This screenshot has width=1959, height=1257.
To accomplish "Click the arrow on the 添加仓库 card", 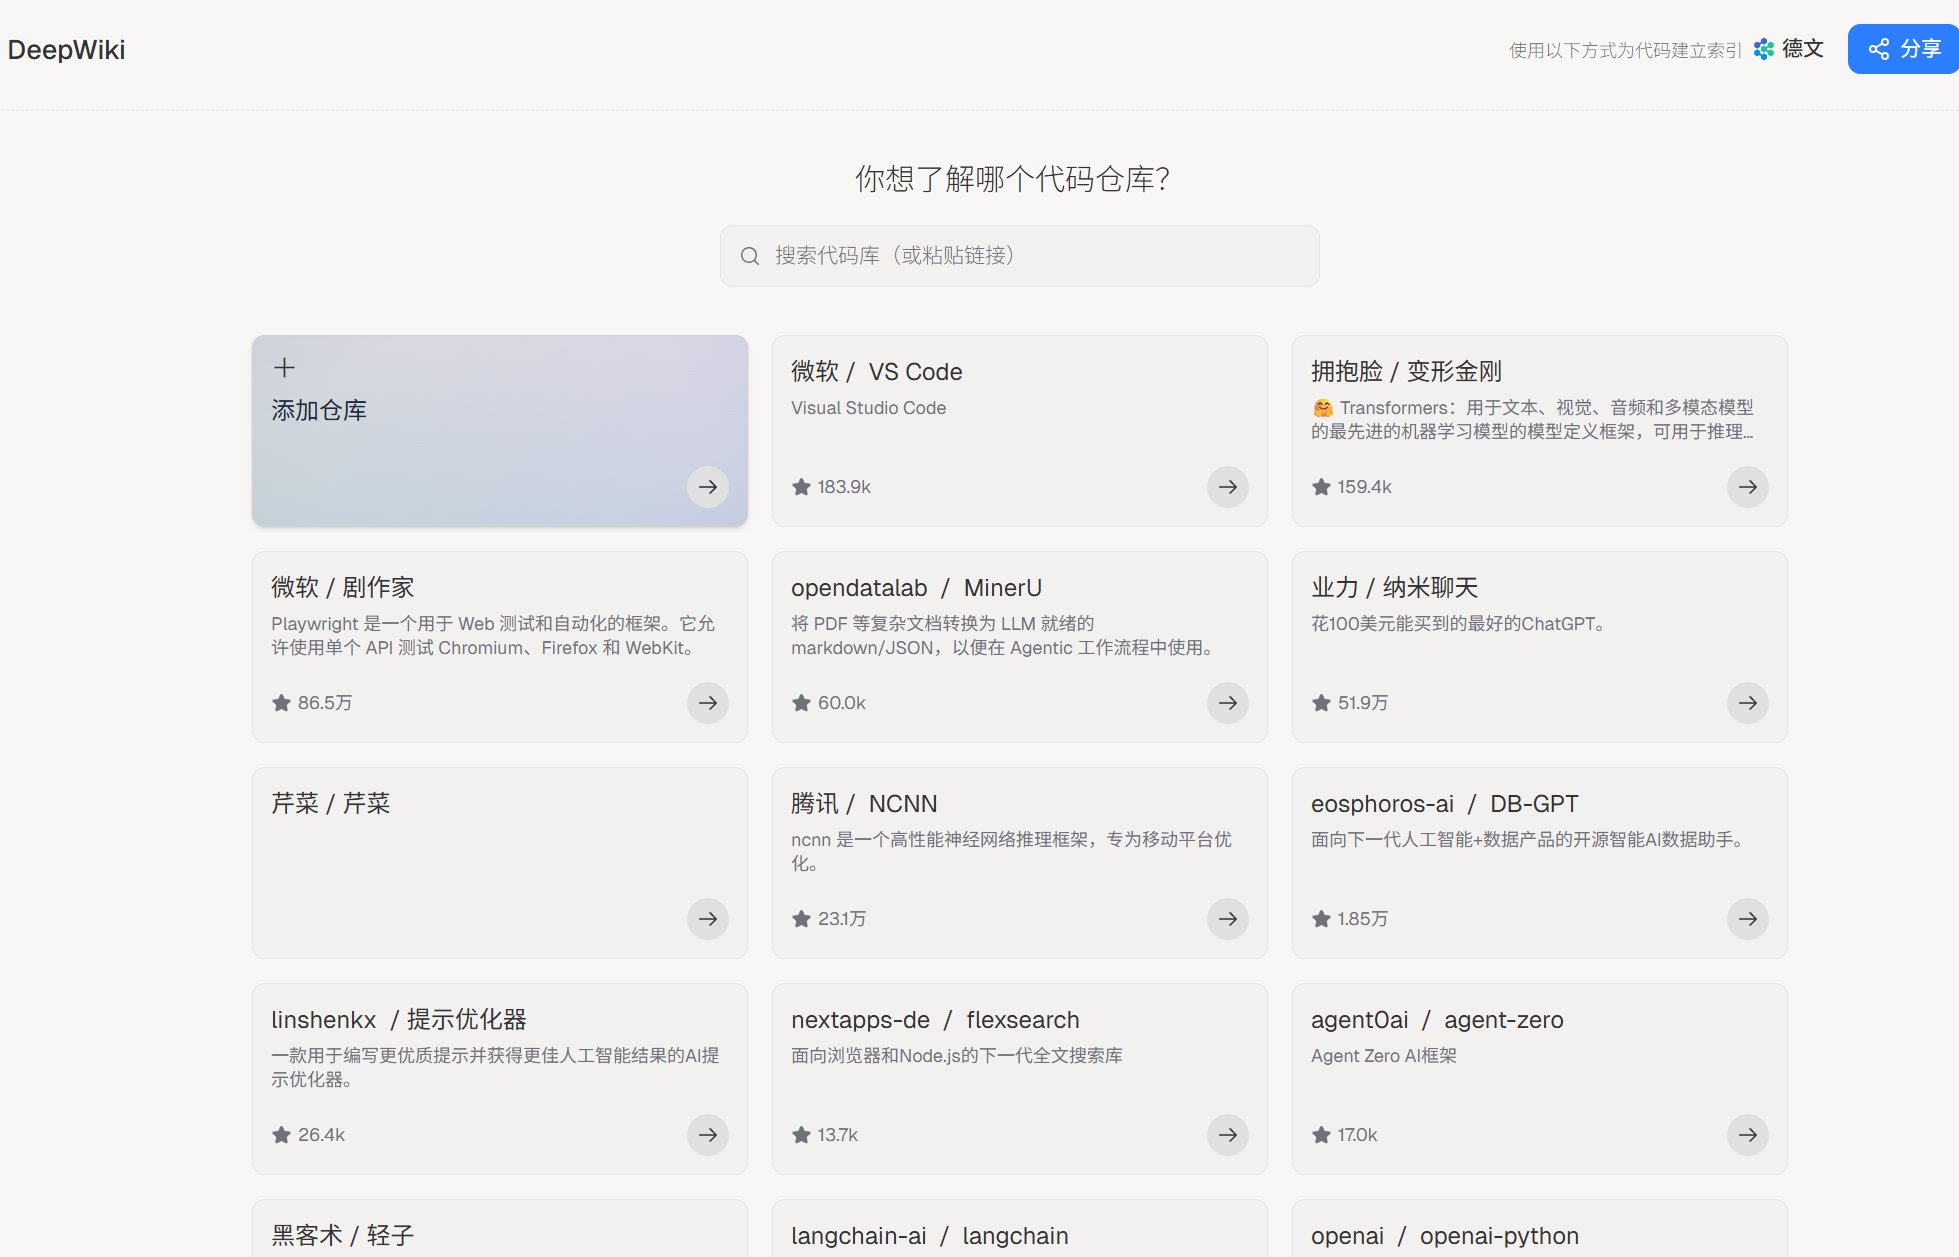I will pyautogui.click(x=708, y=487).
